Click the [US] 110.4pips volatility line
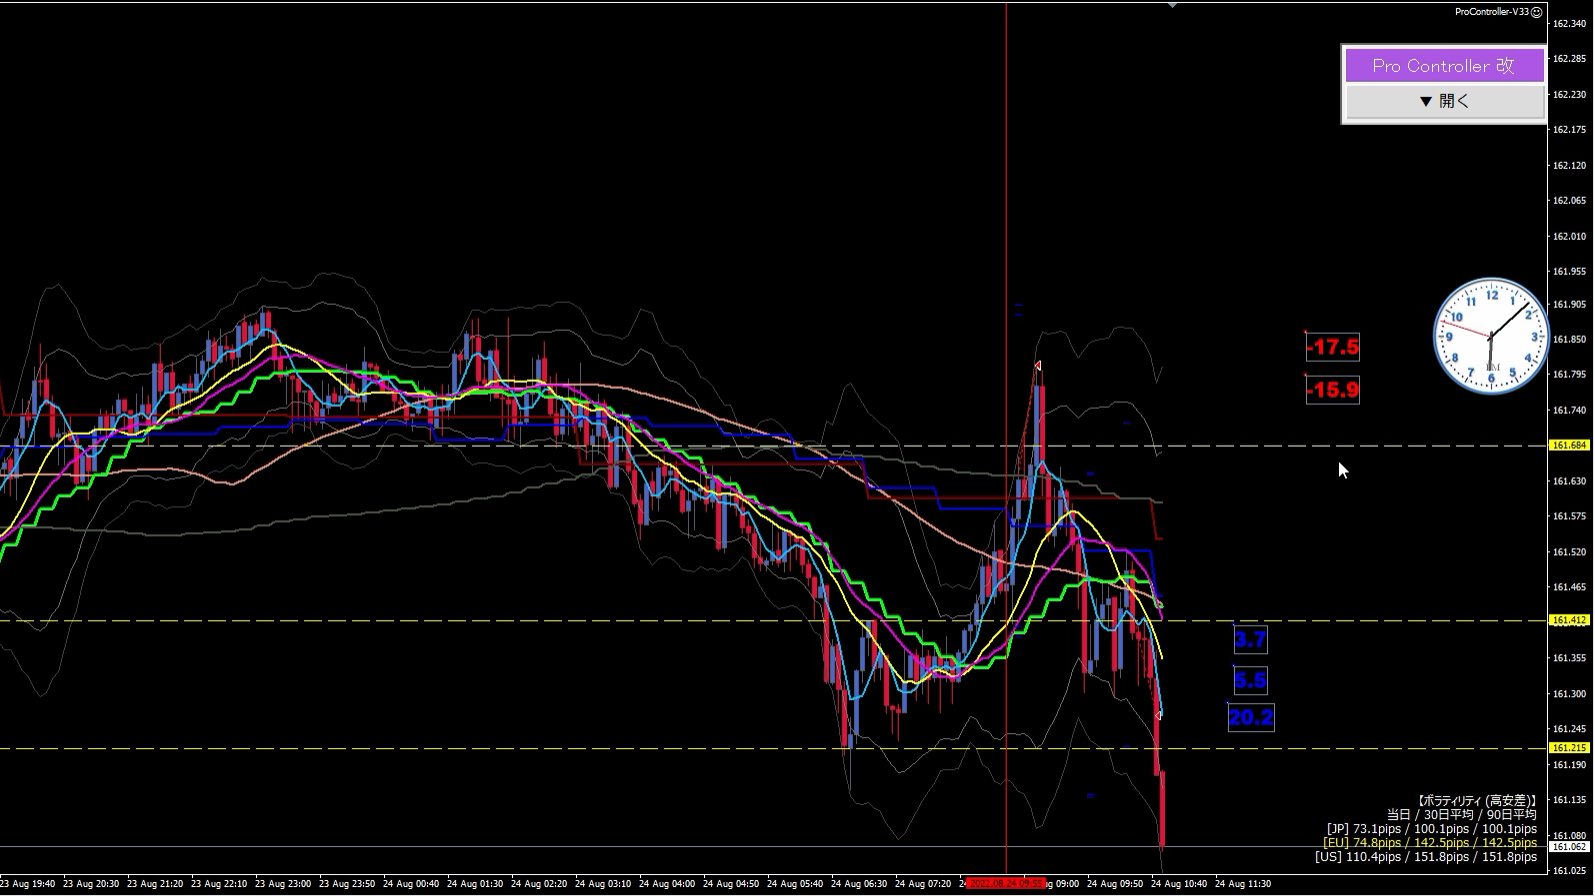Image resolution: width=1595 pixels, height=896 pixels. (x=1426, y=857)
